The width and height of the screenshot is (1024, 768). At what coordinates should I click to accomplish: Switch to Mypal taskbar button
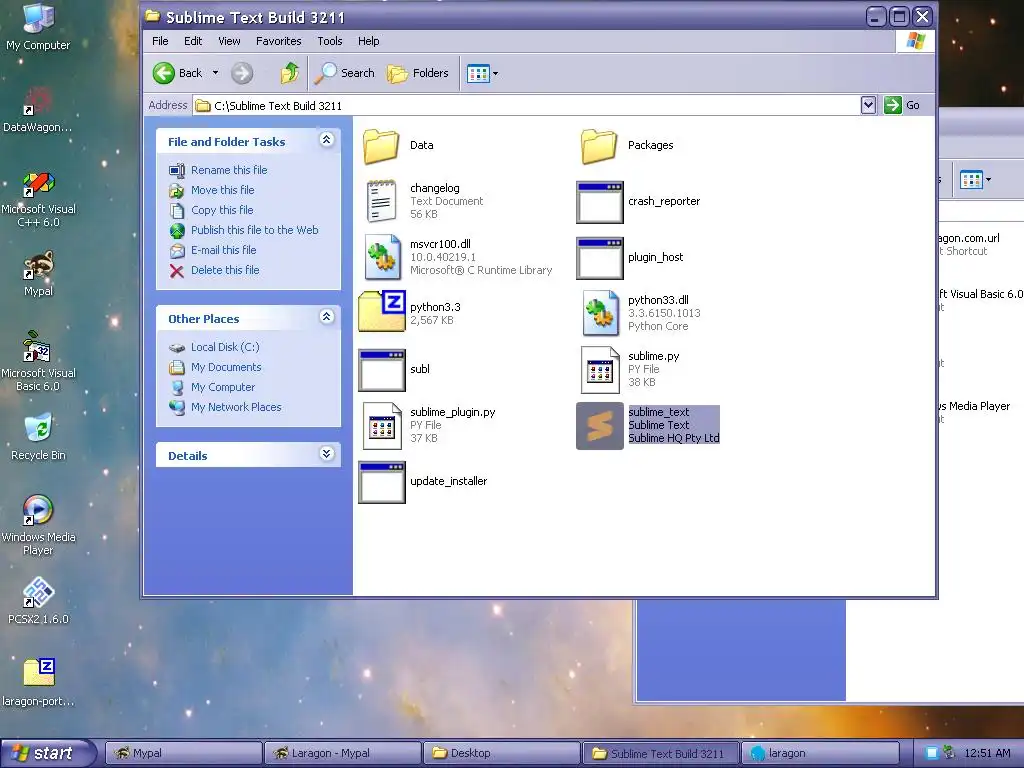(184, 753)
